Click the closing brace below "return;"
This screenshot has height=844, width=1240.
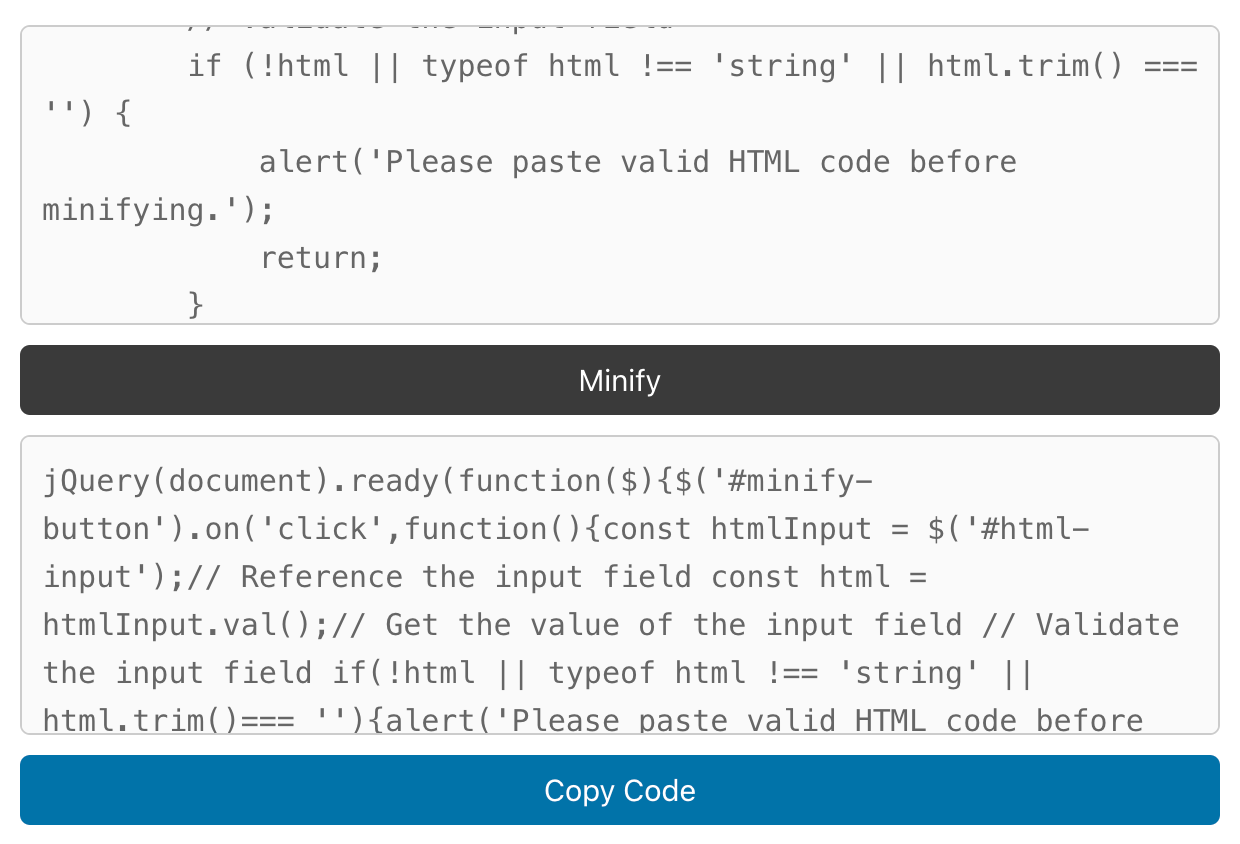tap(196, 304)
